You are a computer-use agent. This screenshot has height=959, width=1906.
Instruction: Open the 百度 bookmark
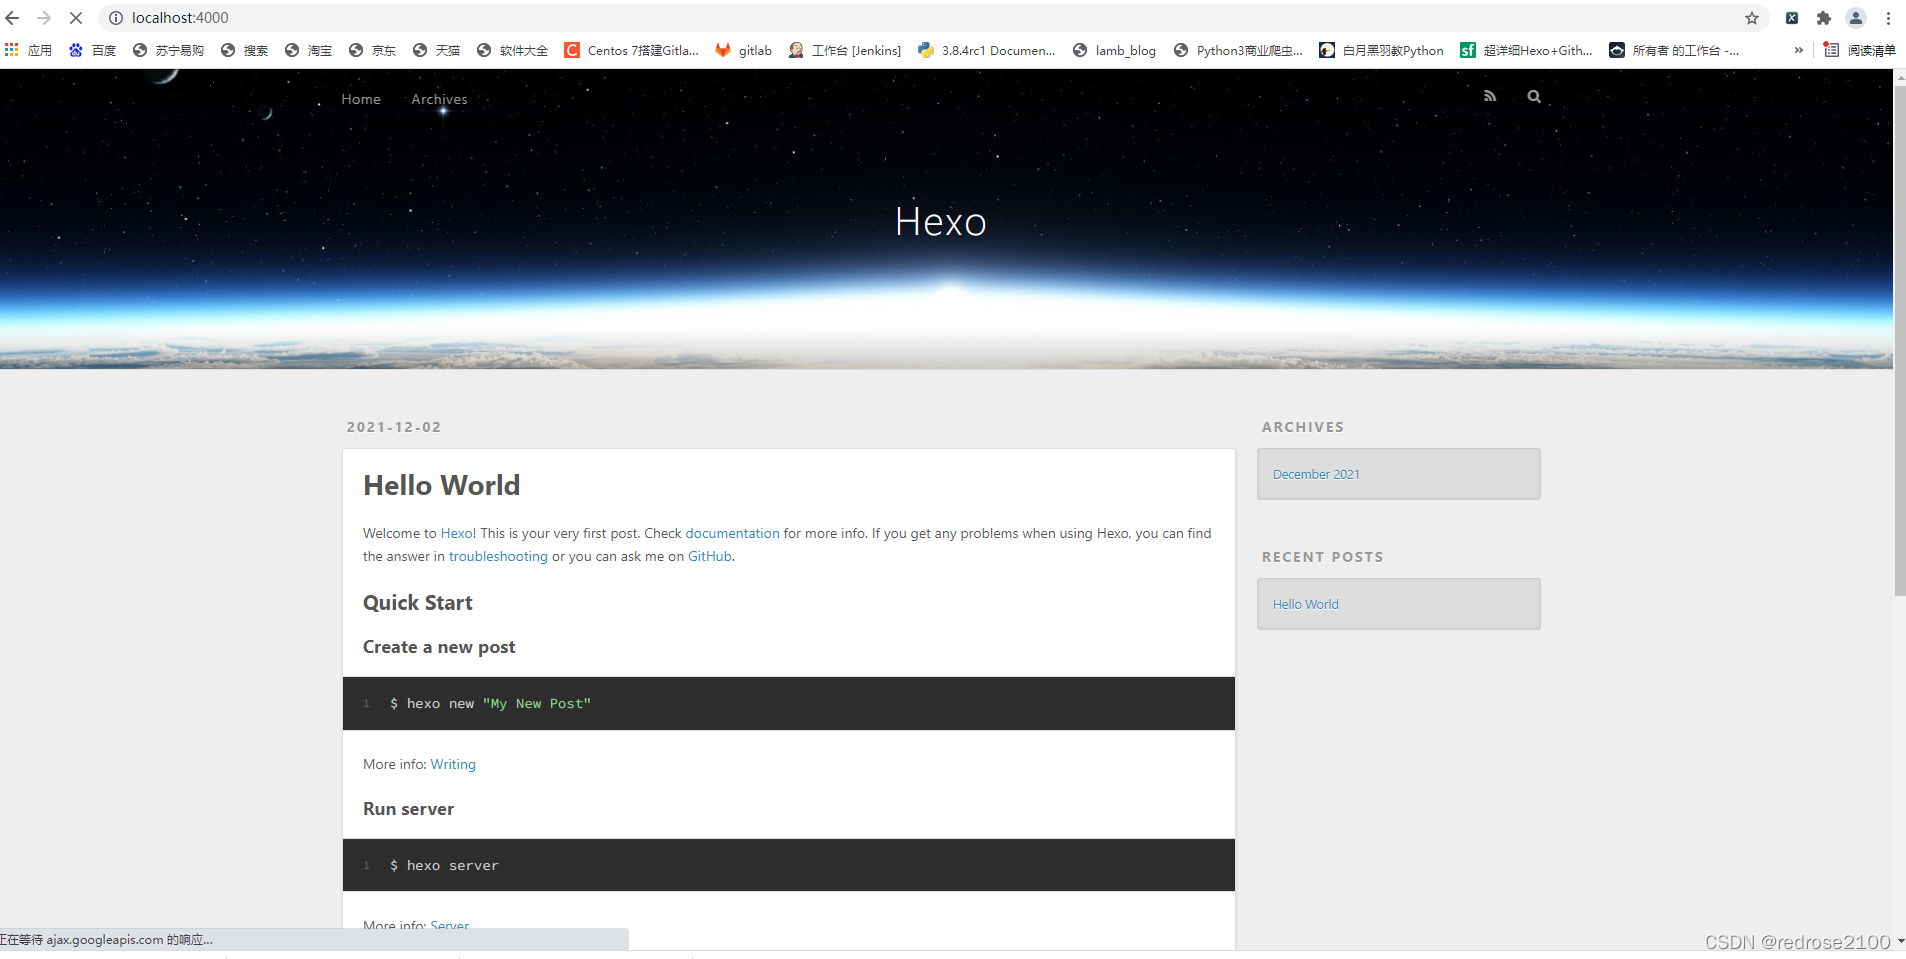[93, 50]
